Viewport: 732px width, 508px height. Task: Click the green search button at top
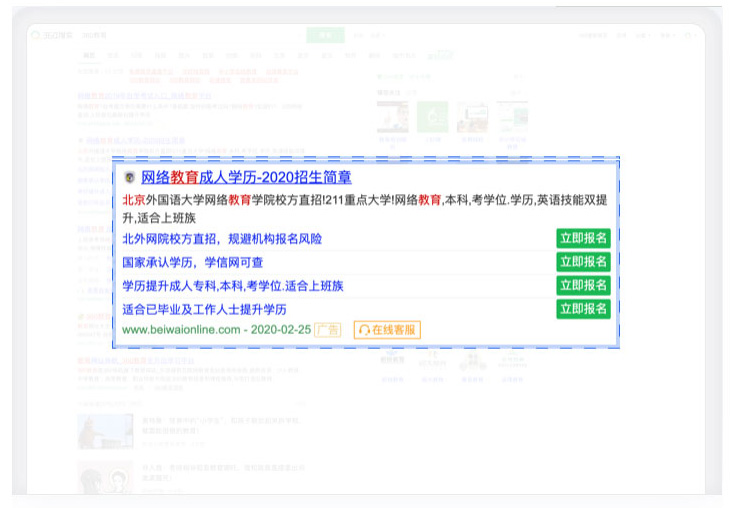(x=325, y=35)
